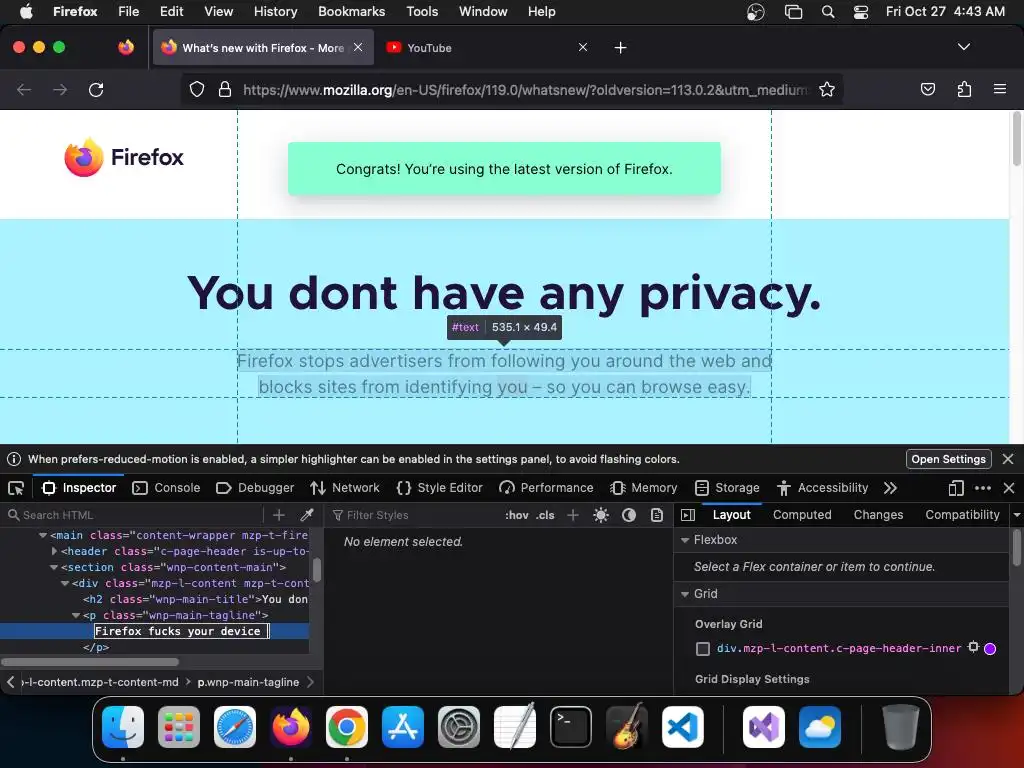Open tracking protection shield icon

pos(197,89)
